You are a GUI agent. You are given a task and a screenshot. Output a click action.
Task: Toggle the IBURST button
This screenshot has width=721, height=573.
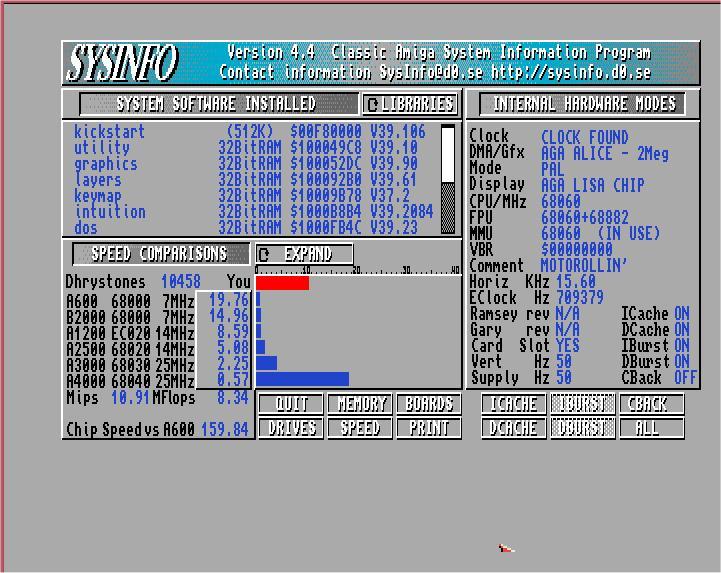[x=583, y=404]
